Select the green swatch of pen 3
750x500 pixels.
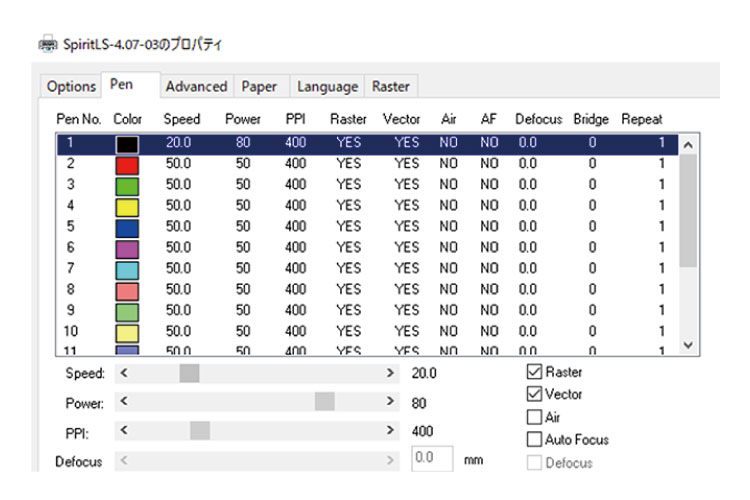pos(127,184)
